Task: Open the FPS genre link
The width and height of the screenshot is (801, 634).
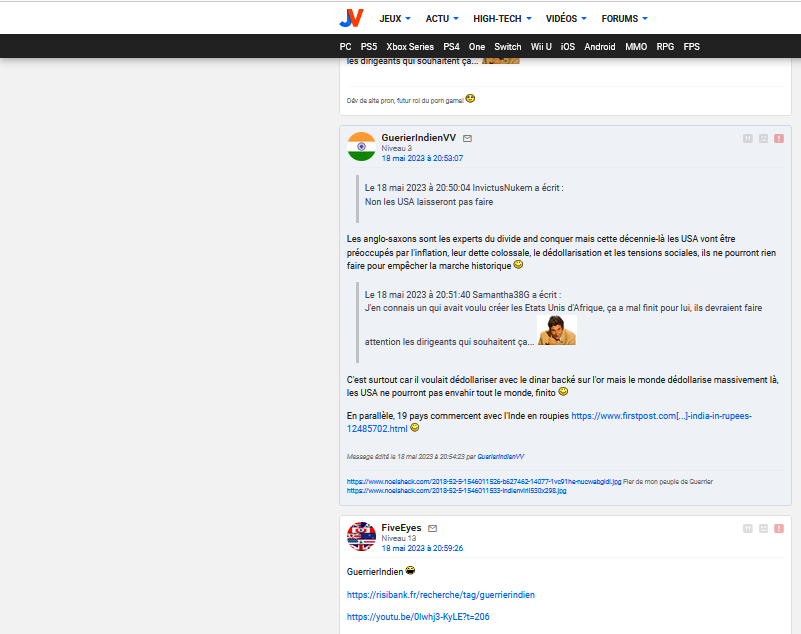Action: [x=692, y=46]
